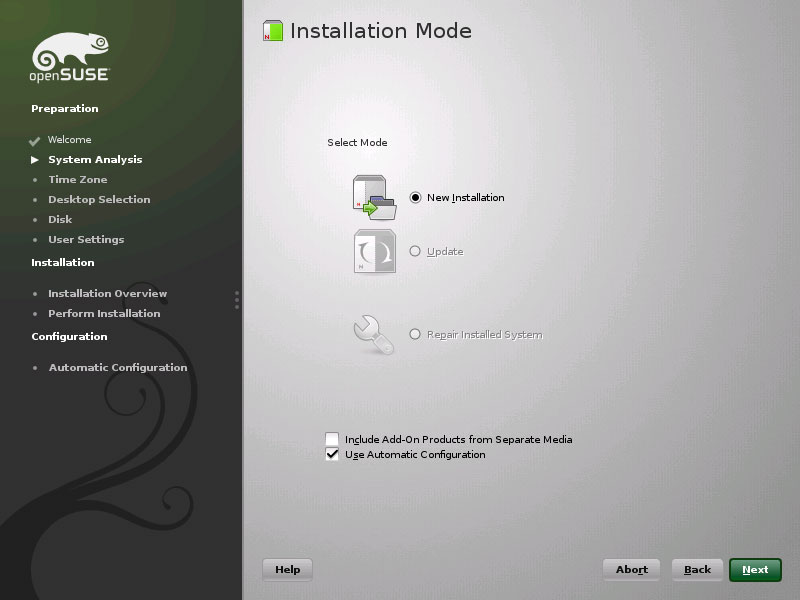
Task: Click the sidebar splitter handle dots
Action: tap(237, 300)
